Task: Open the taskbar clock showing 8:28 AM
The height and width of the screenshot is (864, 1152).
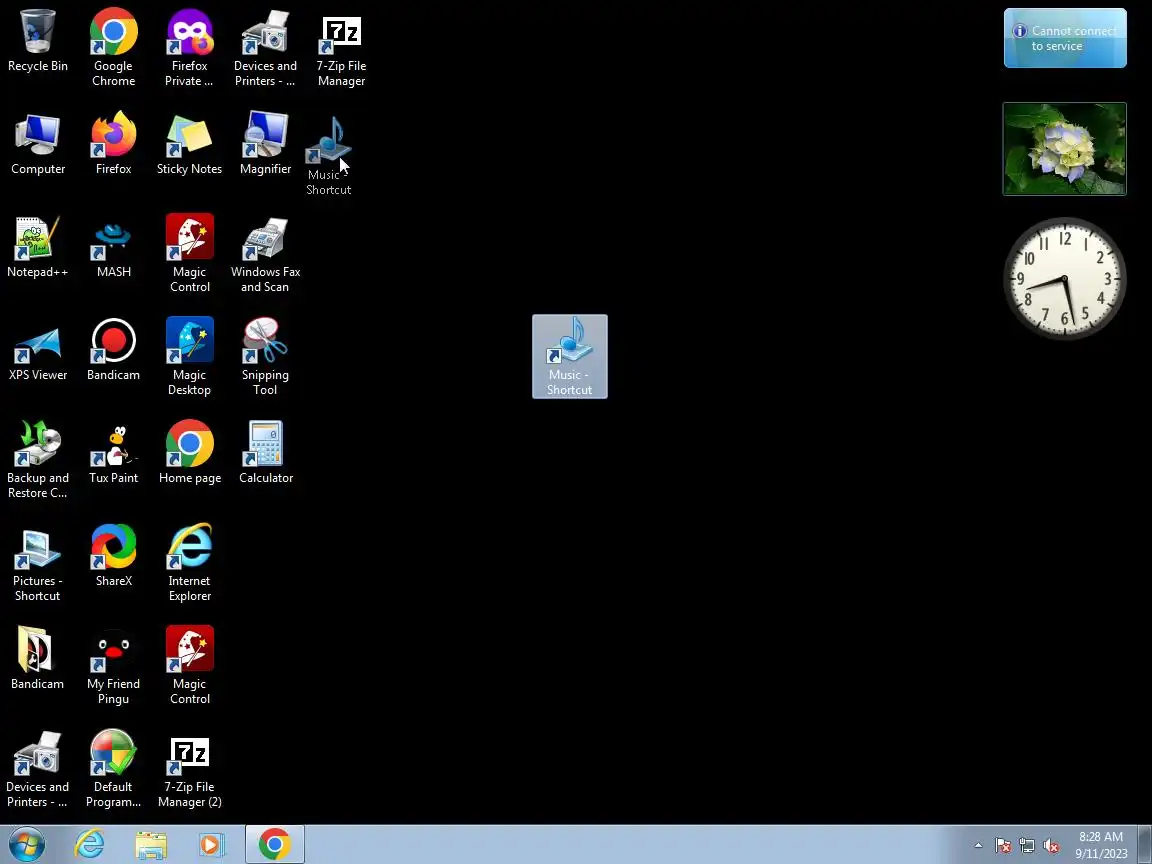Action: 1101,845
